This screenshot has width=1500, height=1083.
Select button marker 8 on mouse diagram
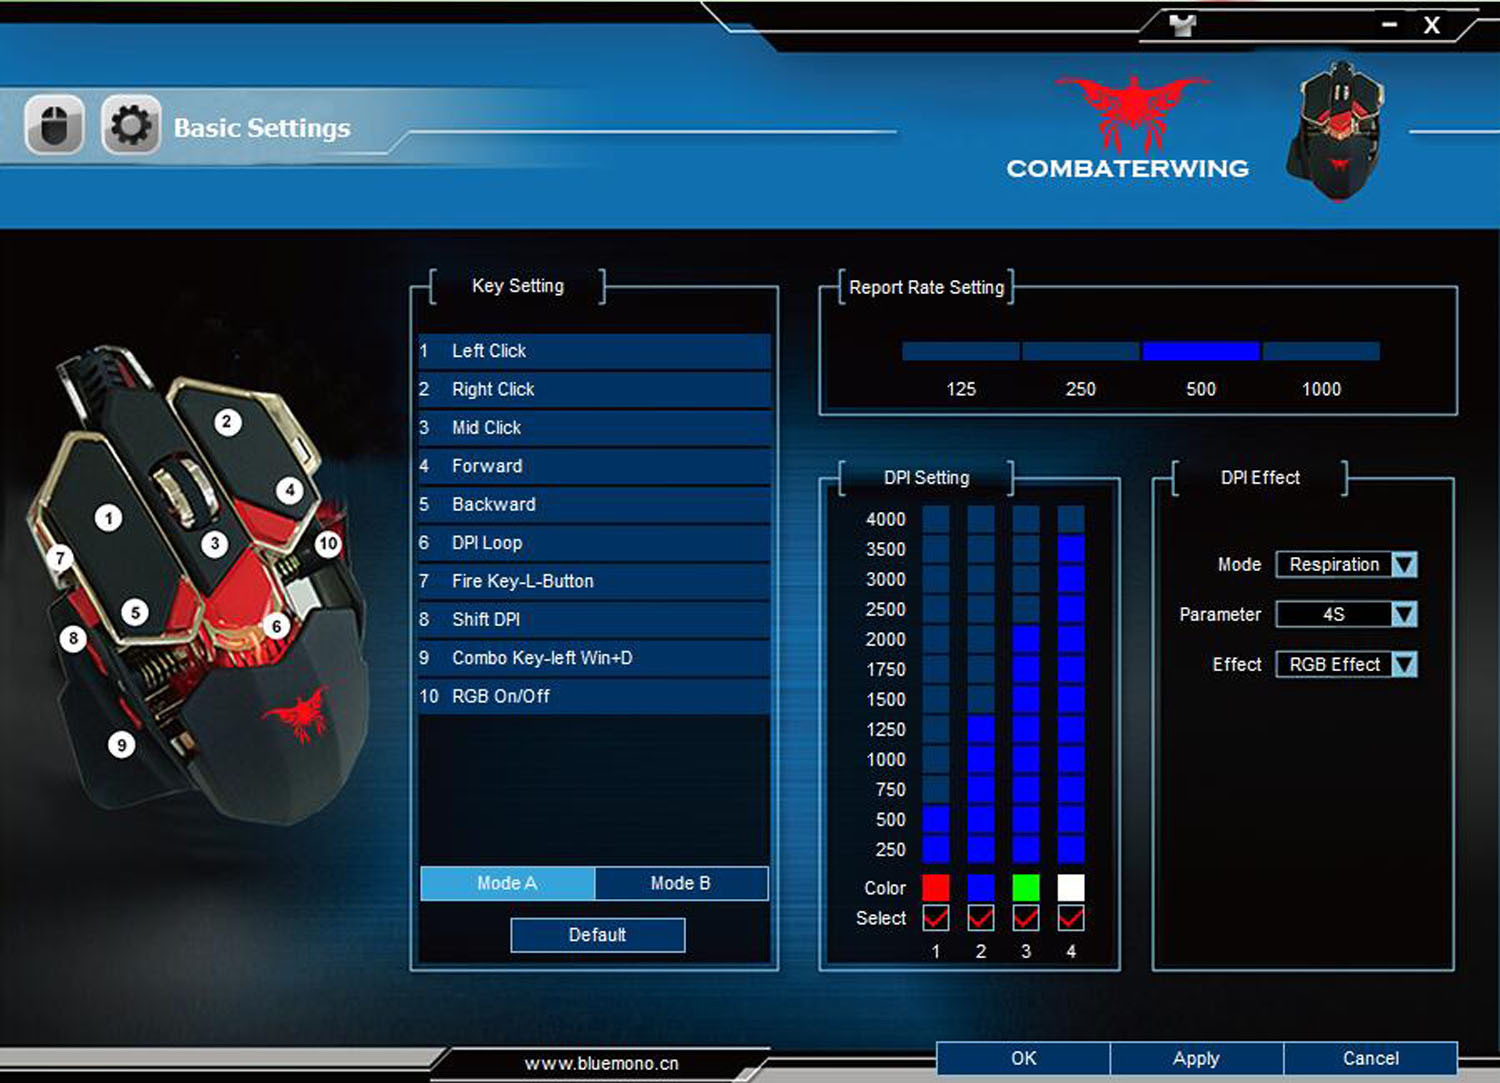(x=73, y=638)
